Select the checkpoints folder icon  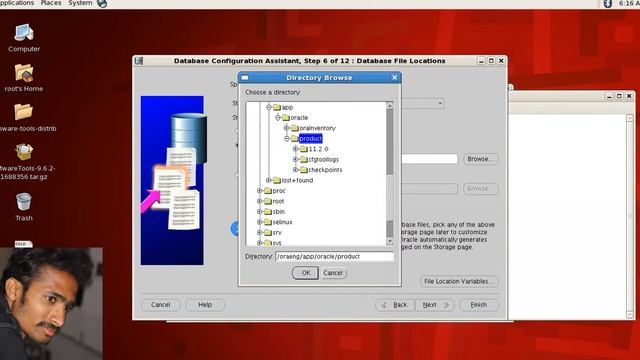click(x=304, y=170)
